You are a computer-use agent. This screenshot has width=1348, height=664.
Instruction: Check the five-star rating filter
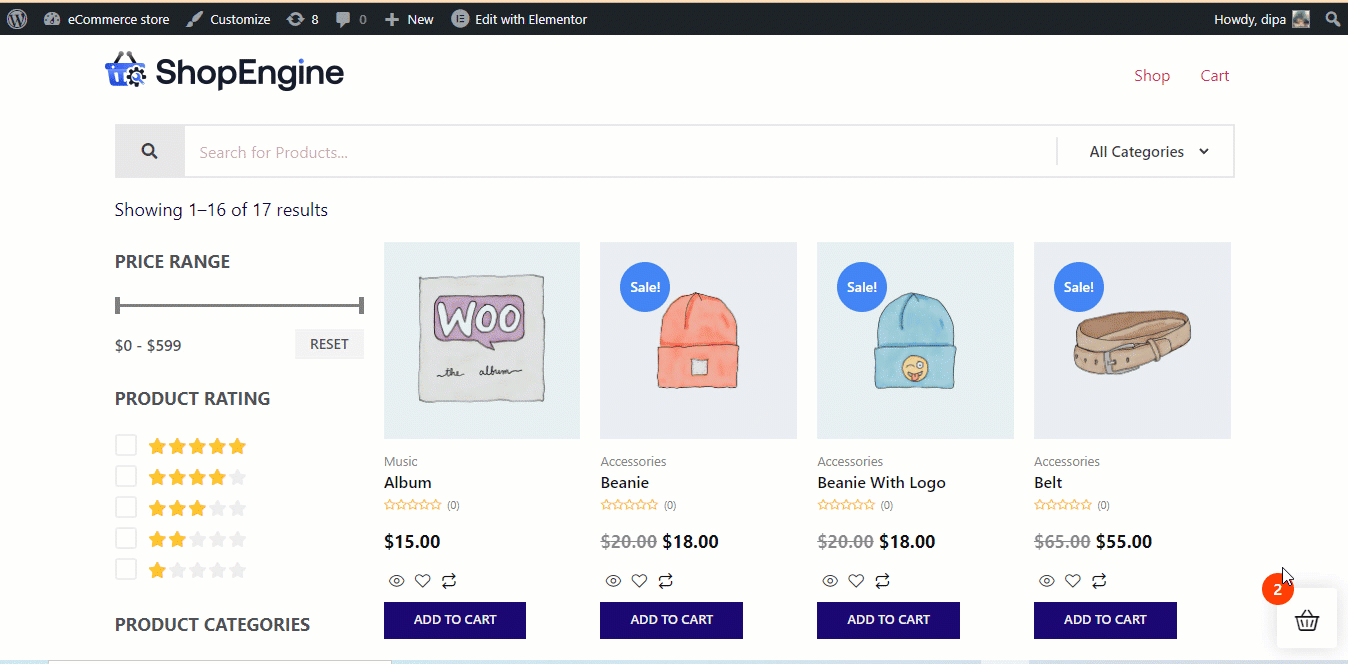pos(126,445)
